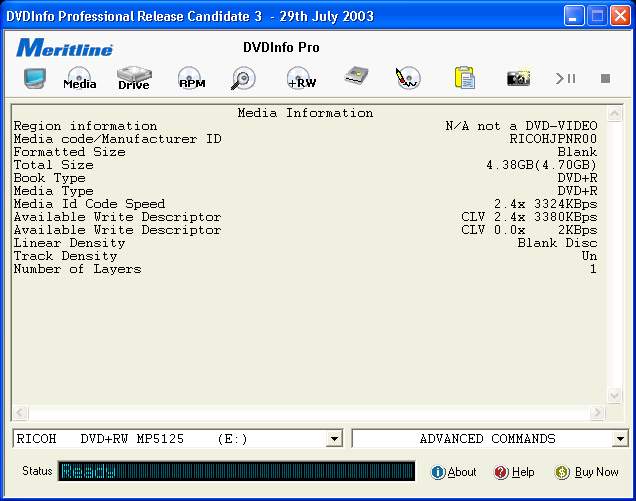
Task: Click the CLV 0.0x 2KBps value
Action: pos(529,230)
